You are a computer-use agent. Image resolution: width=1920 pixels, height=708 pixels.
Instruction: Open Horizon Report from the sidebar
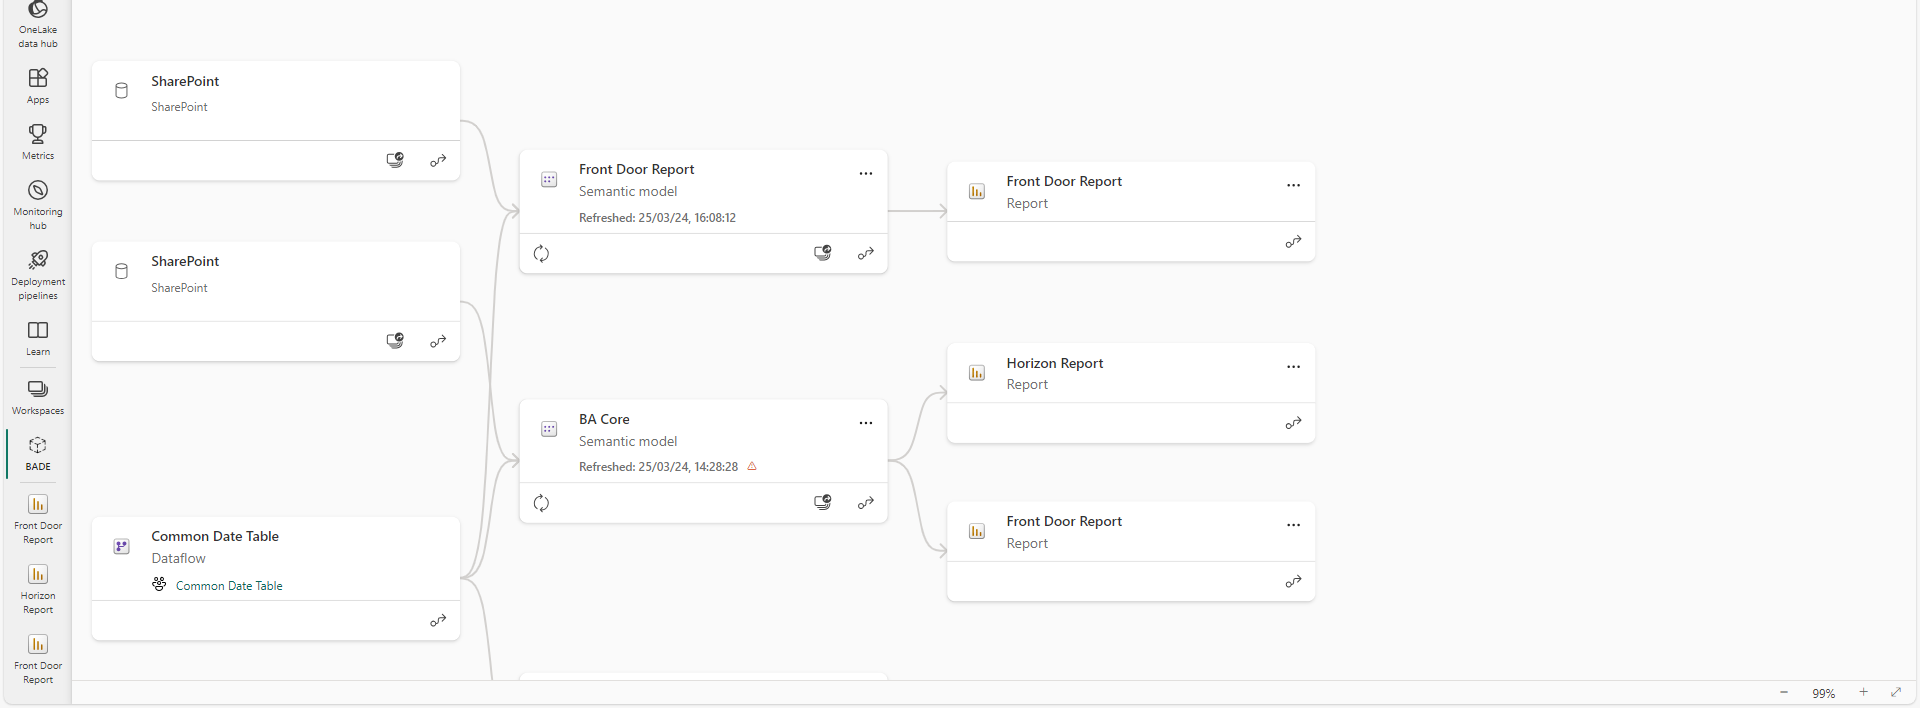pyautogui.click(x=38, y=588)
